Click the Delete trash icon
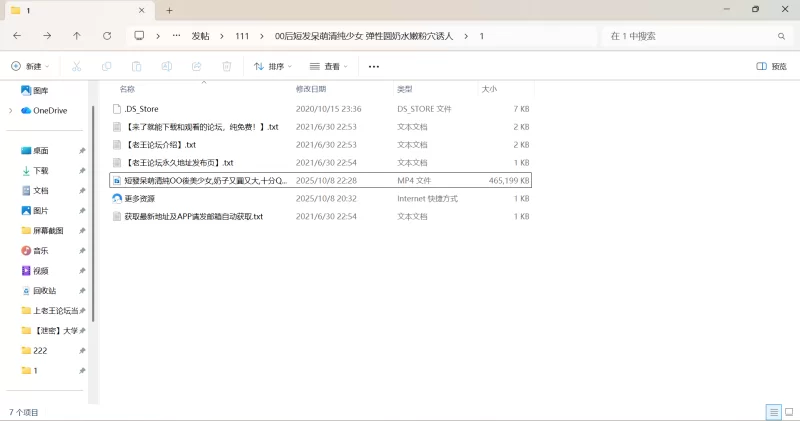Screen dimensions: 800x421 coord(227,66)
